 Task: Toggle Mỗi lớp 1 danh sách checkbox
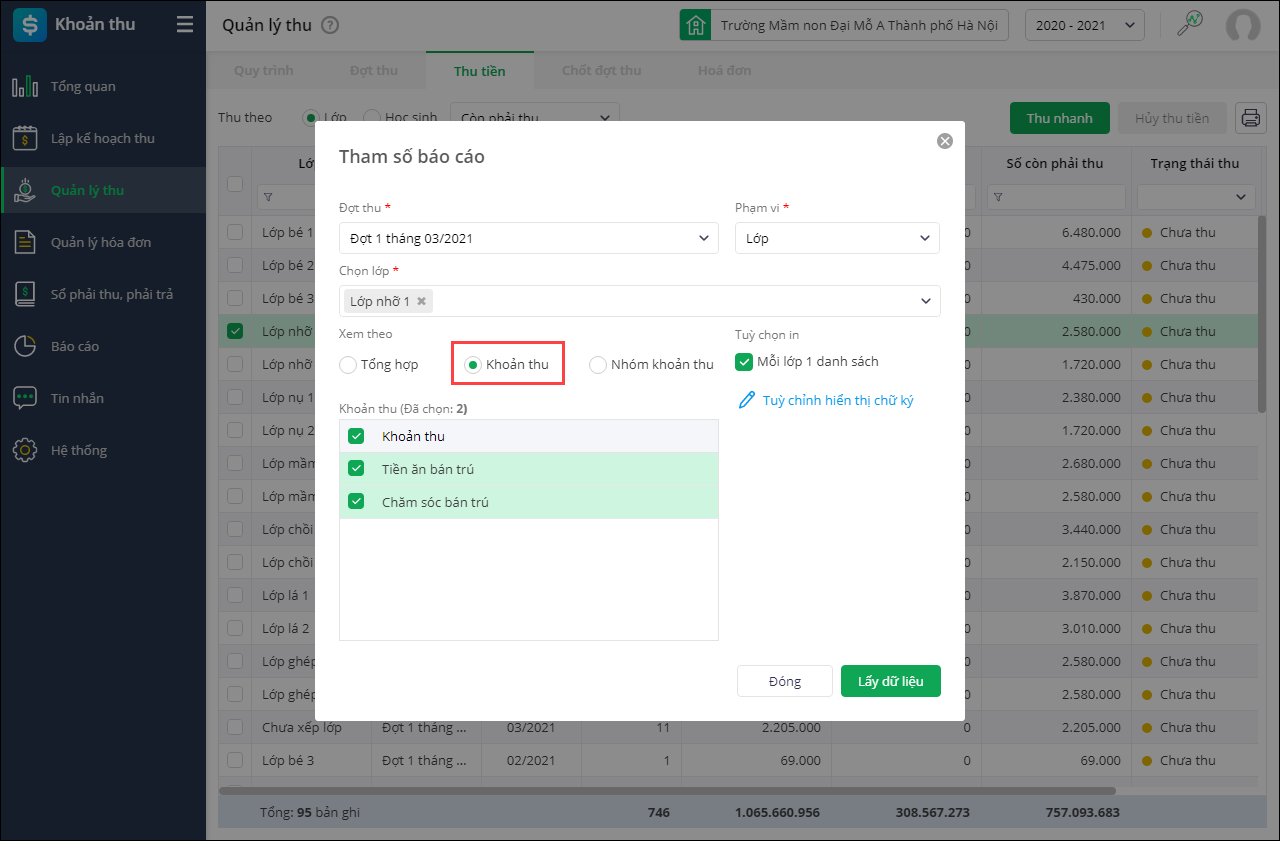tap(744, 362)
